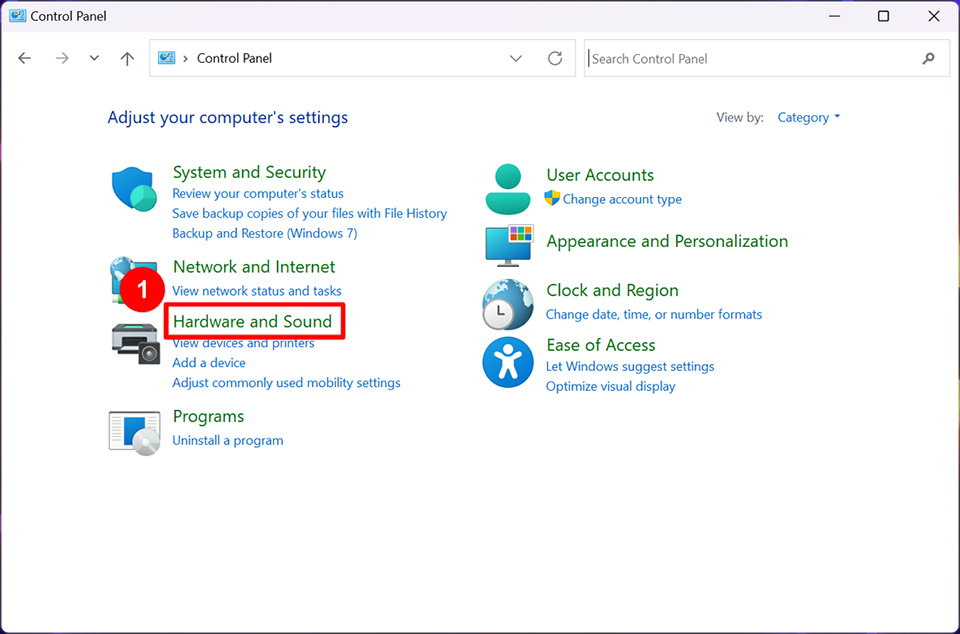Click the User Accounts person icon
This screenshot has height=634, width=960.
[x=508, y=189]
